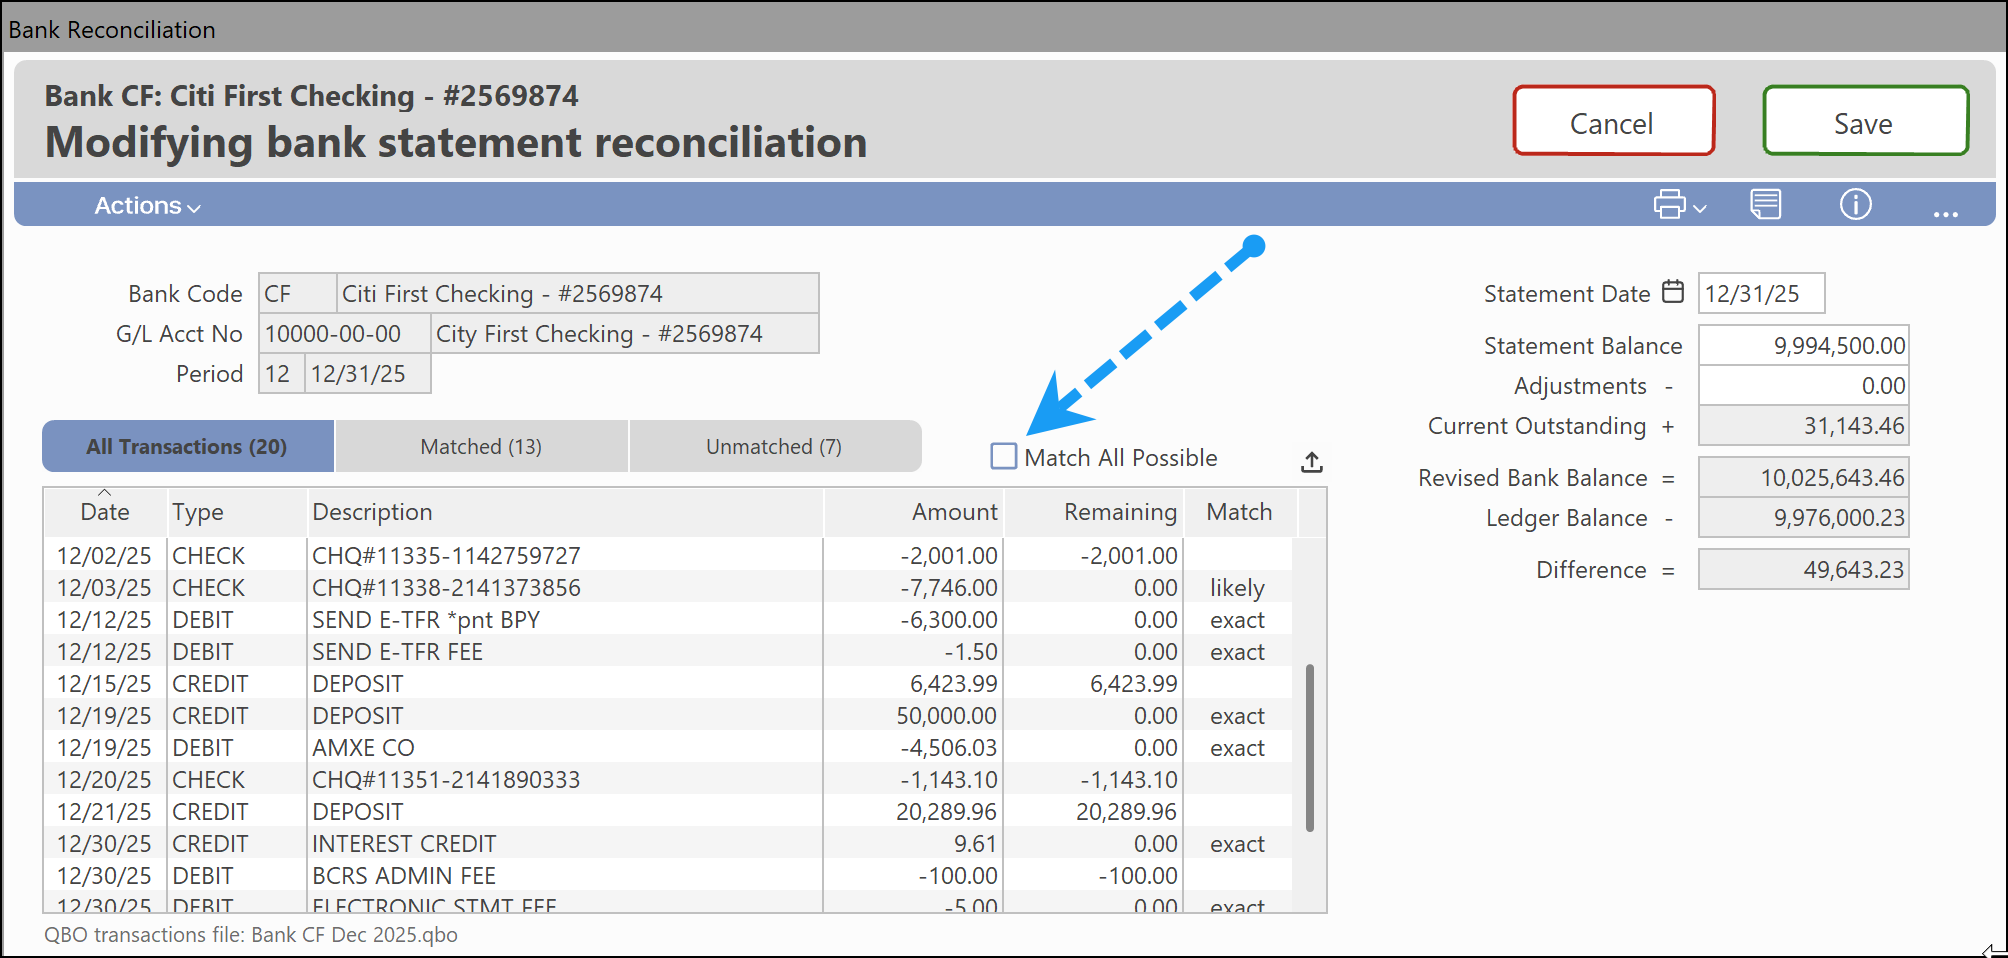Select the AMXE CO transaction
2008x958 pixels.
(668, 747)
